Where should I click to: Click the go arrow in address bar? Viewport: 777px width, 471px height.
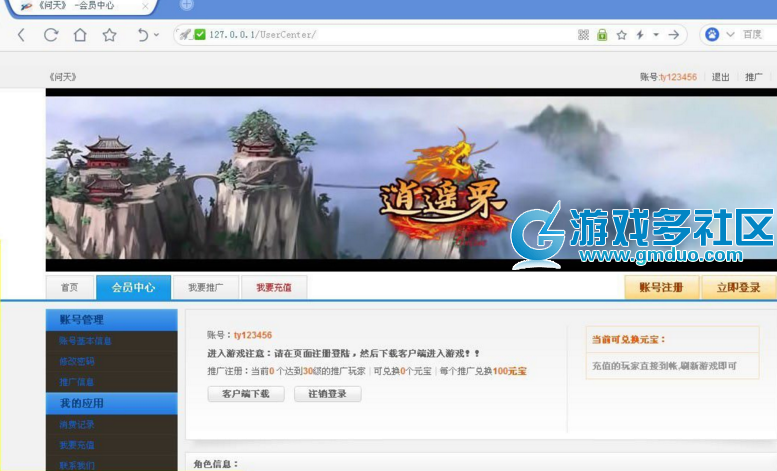673,35
